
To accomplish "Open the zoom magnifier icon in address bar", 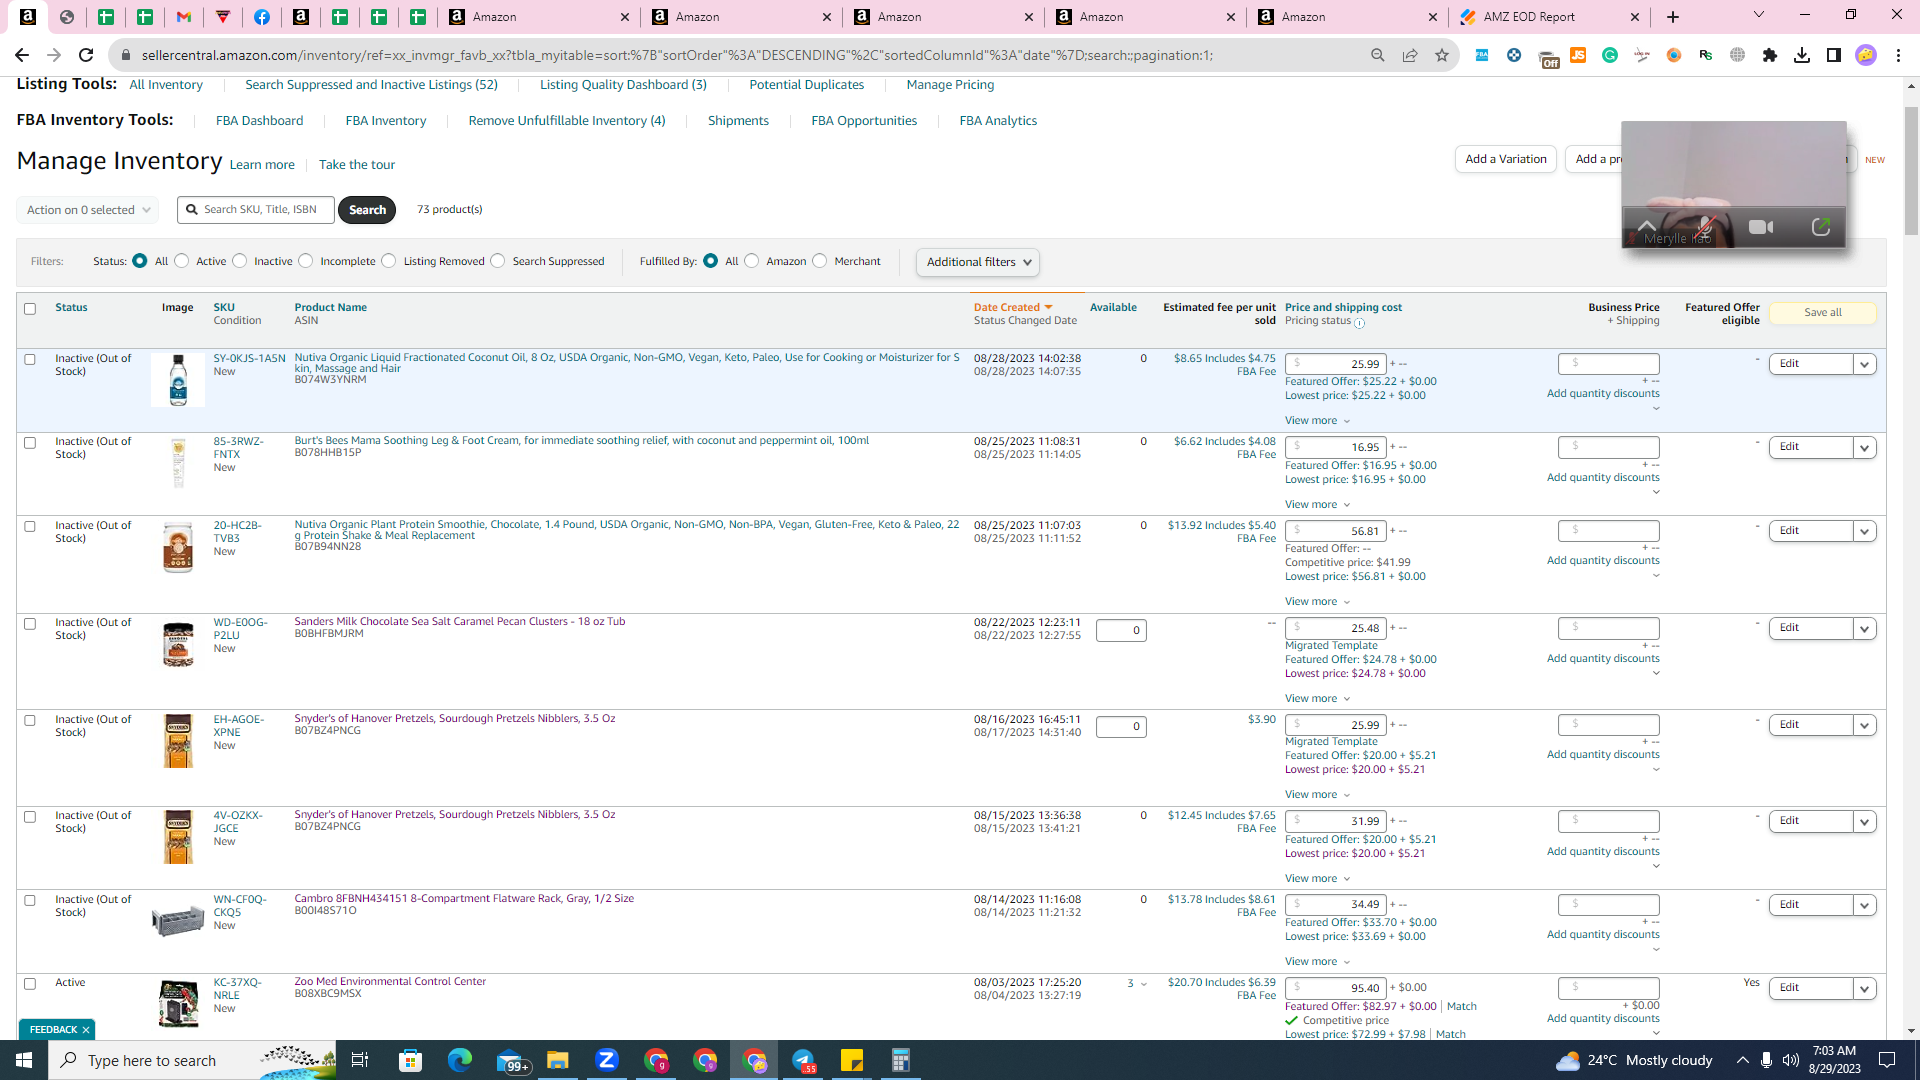I will click(x=1378, y=55).
